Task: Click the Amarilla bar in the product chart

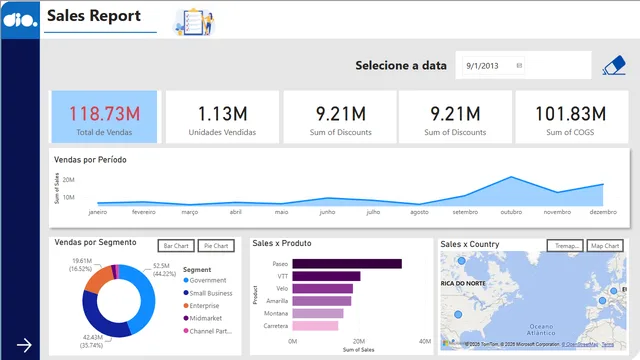Action: click(322, 301)
